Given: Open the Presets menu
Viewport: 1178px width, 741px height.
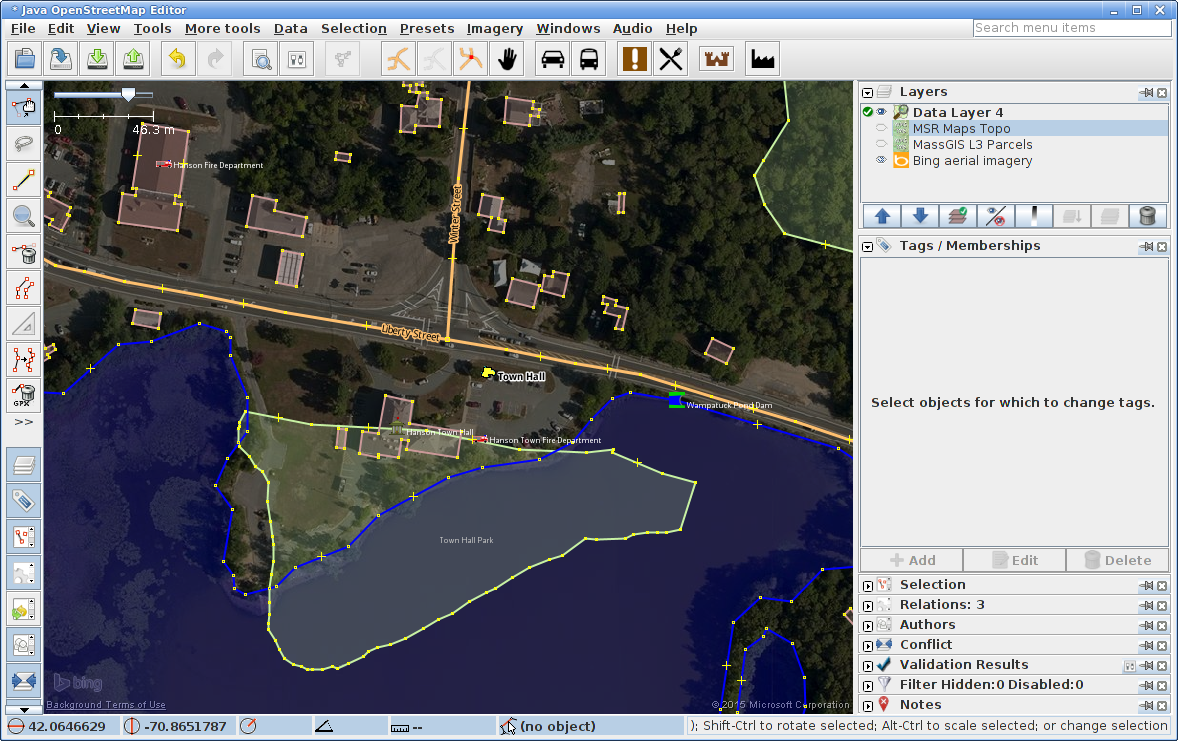Looking at the screenshot, I should [x=427, y=29].
